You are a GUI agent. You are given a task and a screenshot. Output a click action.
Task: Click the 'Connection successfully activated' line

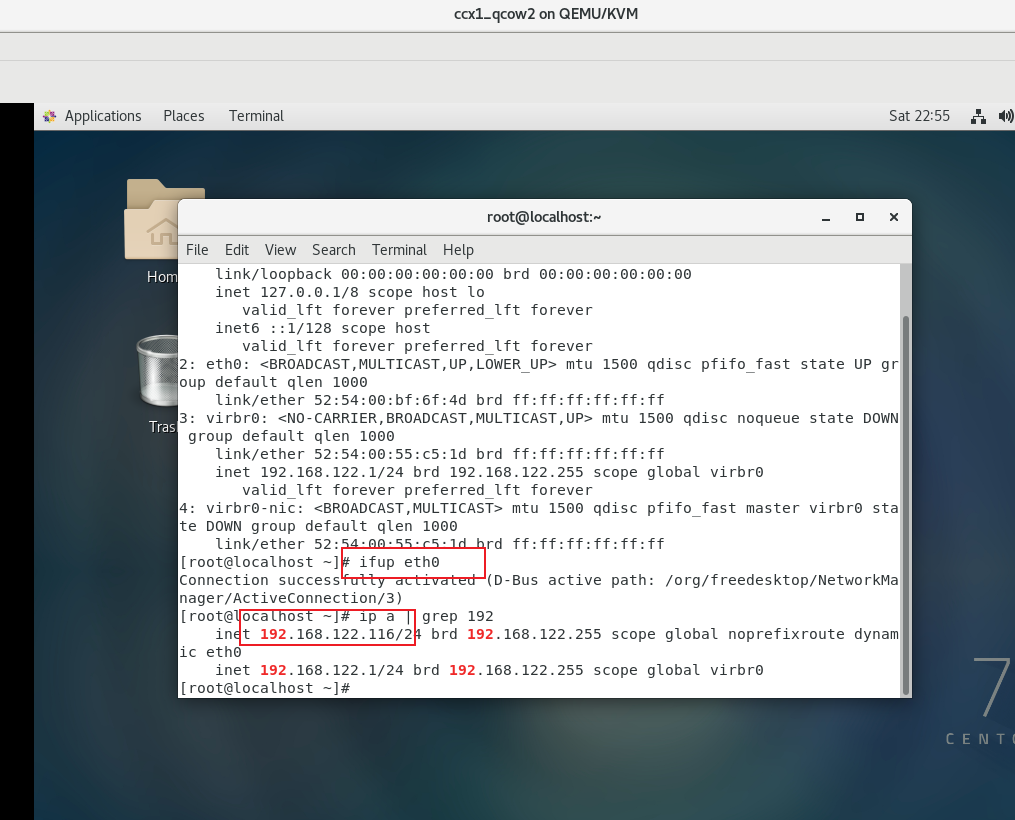[539, 580]
